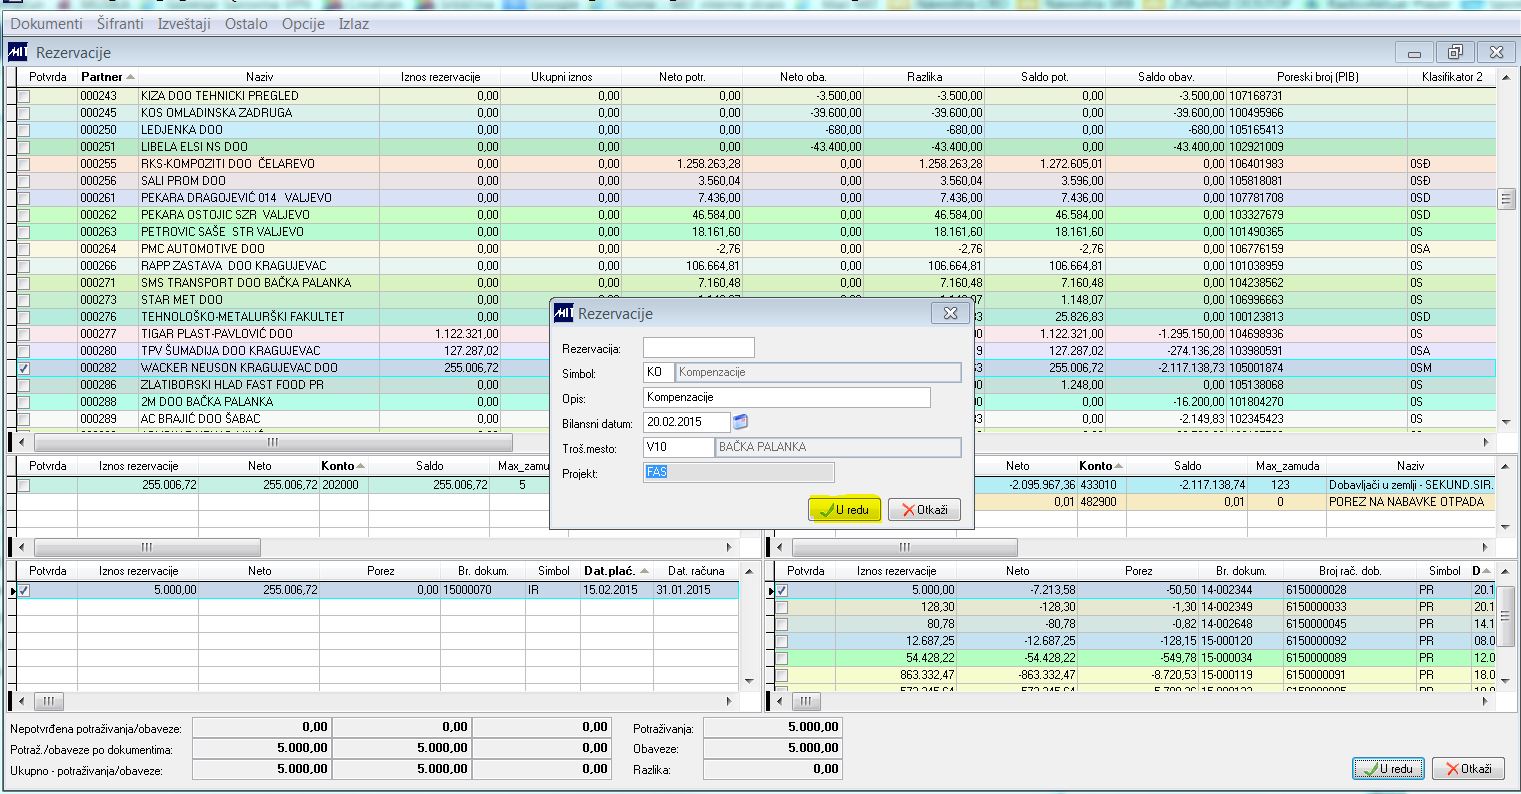The image size is (1521, 794).
Task: Click the left scroll arrow under the Konto 433010 grid
Action: (x=778, y=547)
